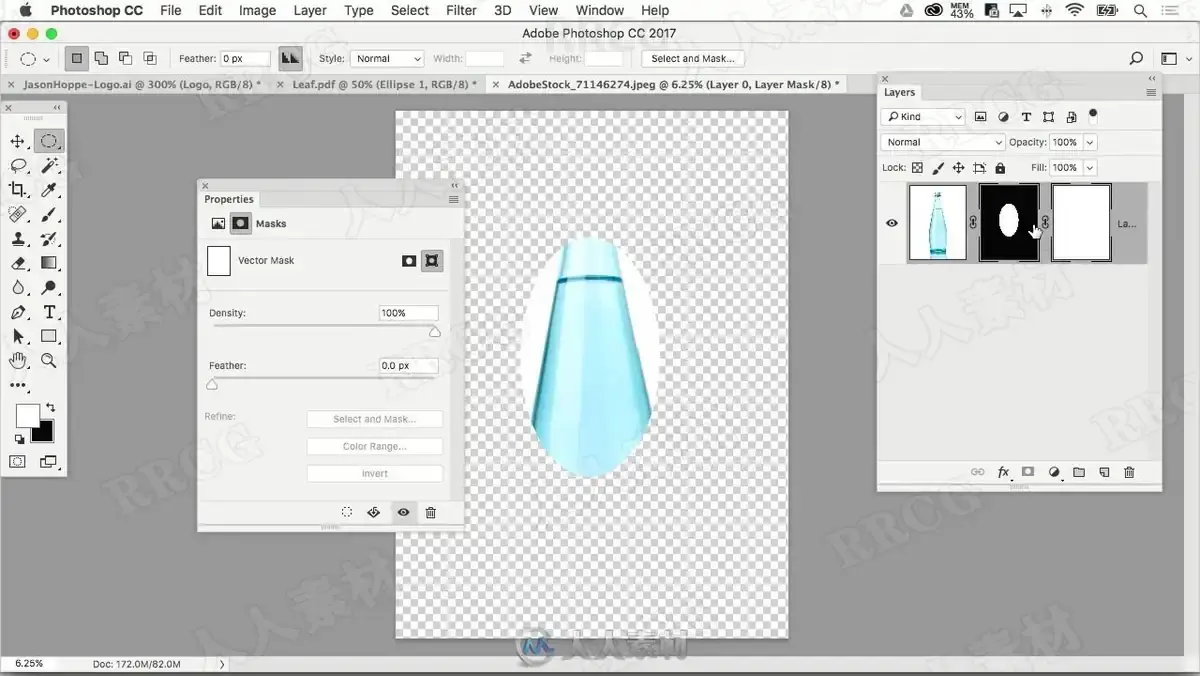Select the Magic Wand tool
The image size is (1200, 676).
tap(48, 165)
